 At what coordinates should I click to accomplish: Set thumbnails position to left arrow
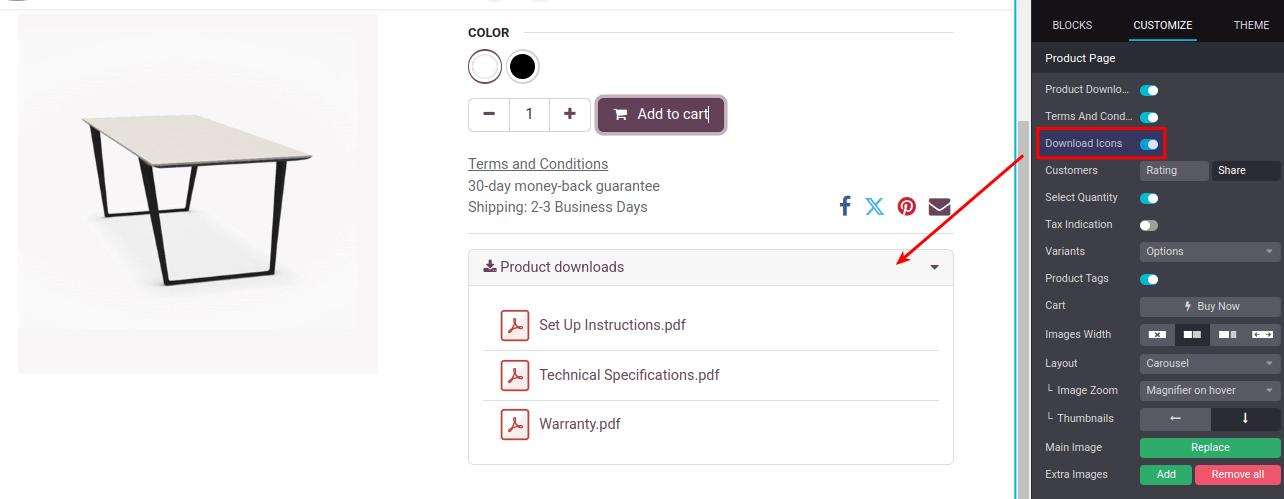[1175, 418]
